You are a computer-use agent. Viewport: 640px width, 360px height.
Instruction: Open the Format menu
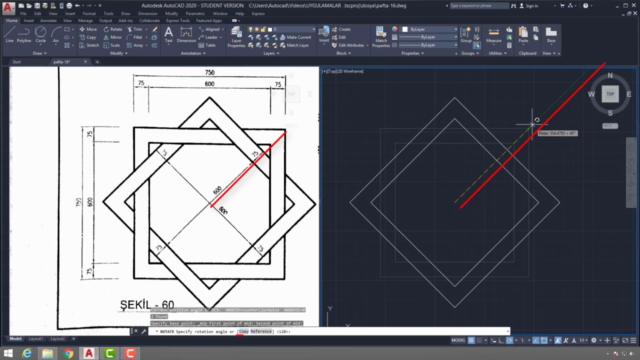(89, 13)
